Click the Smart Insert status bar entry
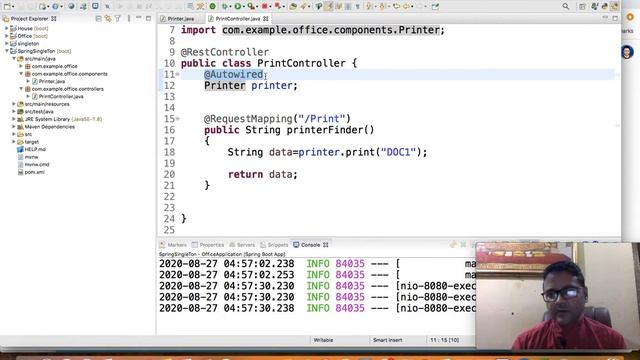Screen dimensions: 640x360 click(x=387, y=340)
